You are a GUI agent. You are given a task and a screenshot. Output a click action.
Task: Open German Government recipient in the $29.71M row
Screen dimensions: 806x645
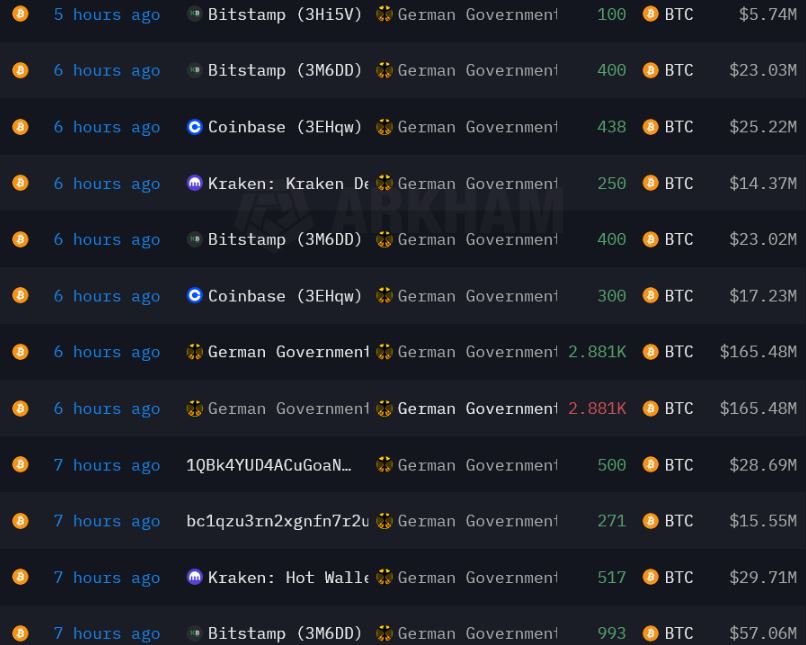pos(478,578)
